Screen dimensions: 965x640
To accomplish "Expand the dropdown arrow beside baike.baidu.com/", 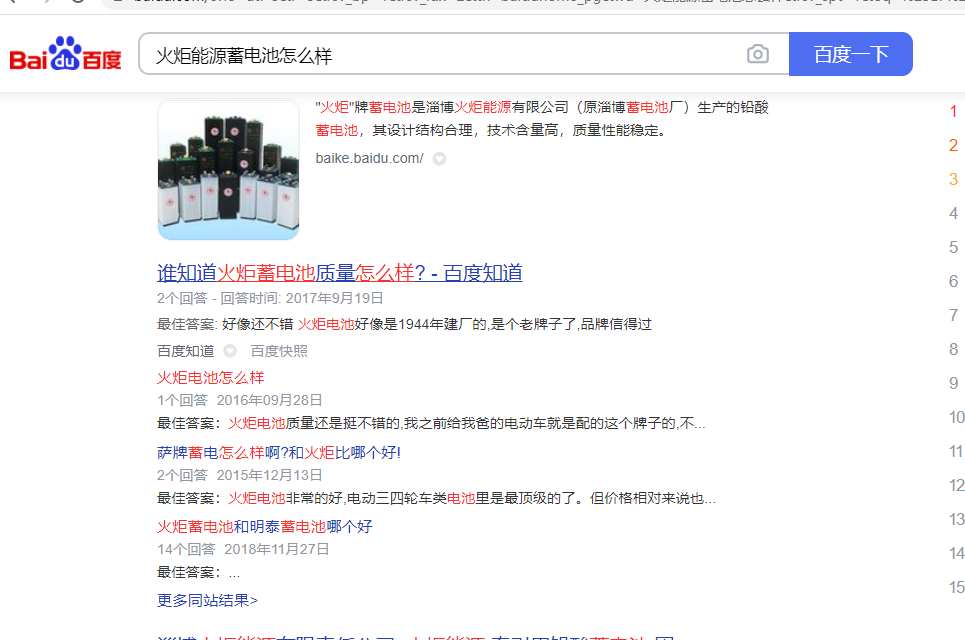I will (x=439, y=159).
